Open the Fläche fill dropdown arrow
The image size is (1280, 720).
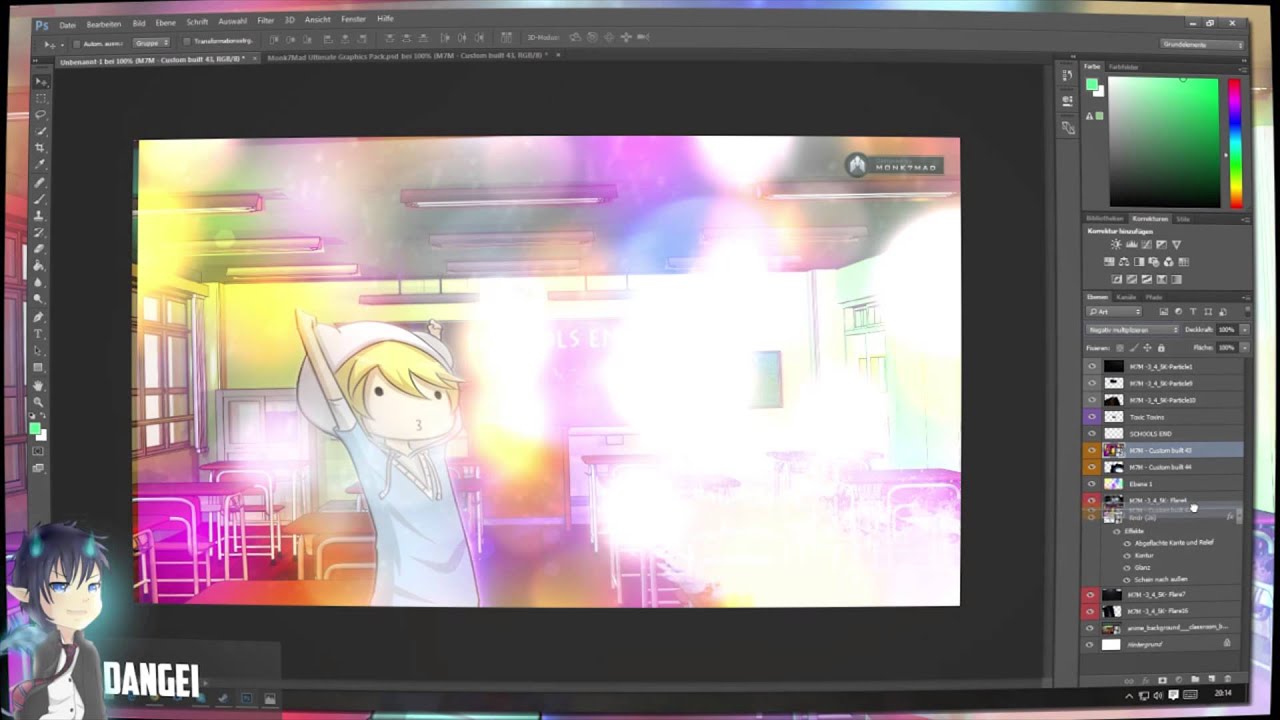point(1244,348)
